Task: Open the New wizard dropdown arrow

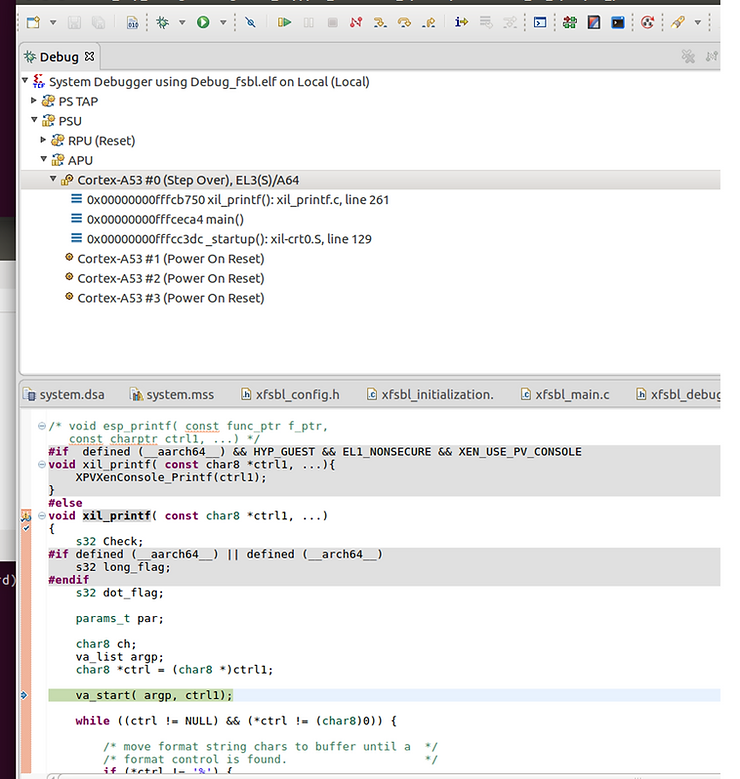Action: click(x=53, y=22)
